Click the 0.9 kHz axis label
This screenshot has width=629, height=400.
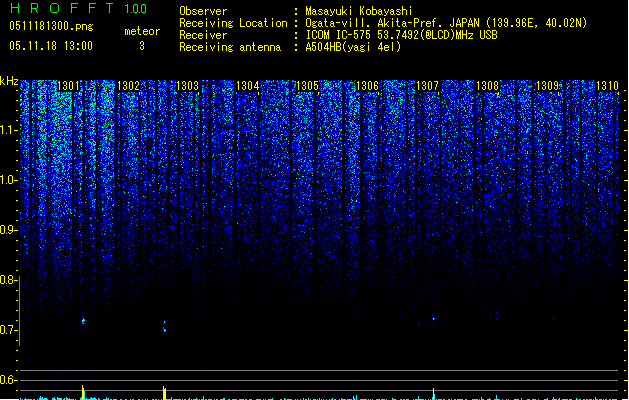[8, 230]
